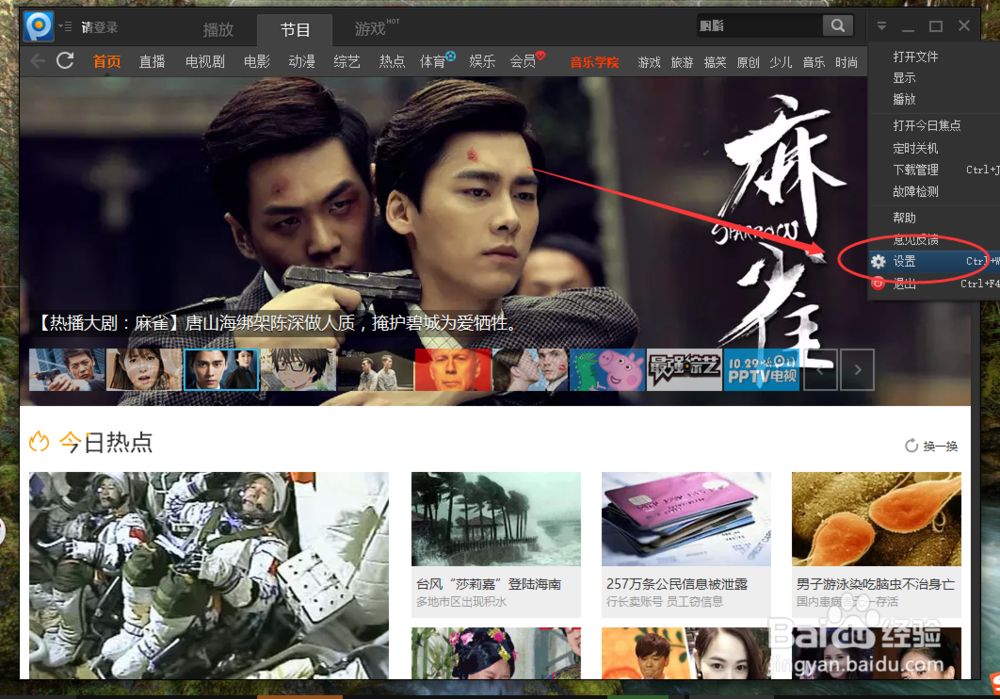The image size is (1000, 699).
Task: Refresh the page with reload icon
Action: click(65, 61)
